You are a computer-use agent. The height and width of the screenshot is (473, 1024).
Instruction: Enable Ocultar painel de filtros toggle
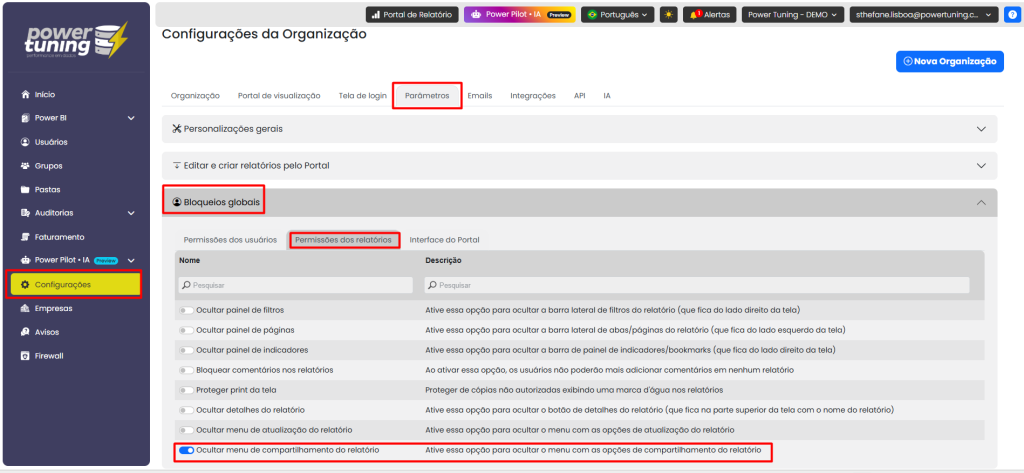click(187, 310)
